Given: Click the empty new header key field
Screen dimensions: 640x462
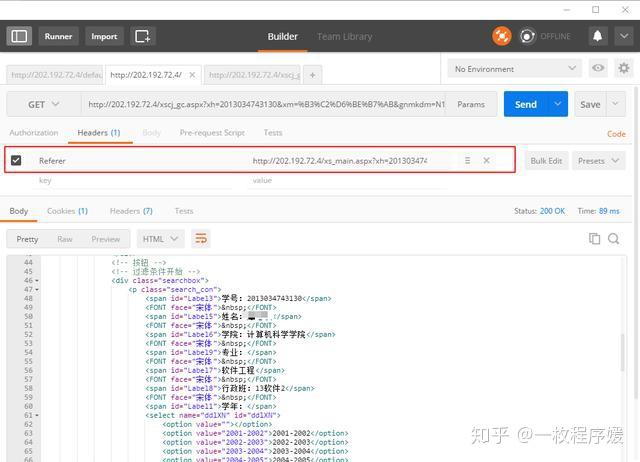Looking at the screenshot, I should (135, 180).
